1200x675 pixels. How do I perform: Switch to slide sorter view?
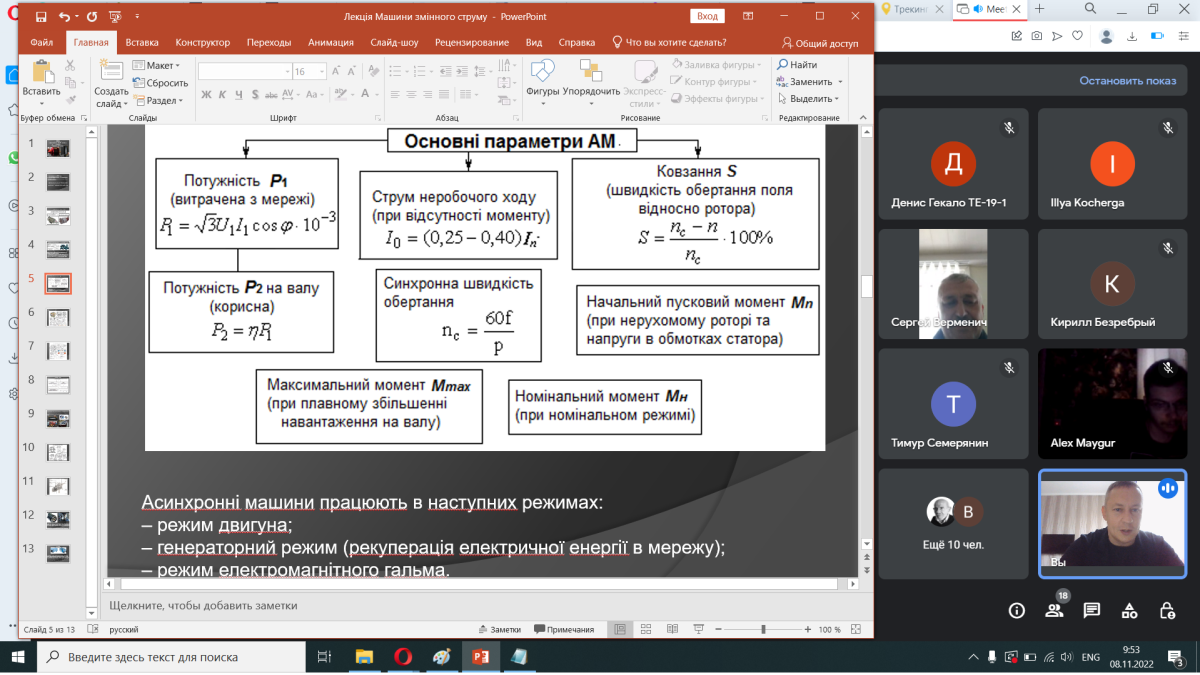click(643, 630)
